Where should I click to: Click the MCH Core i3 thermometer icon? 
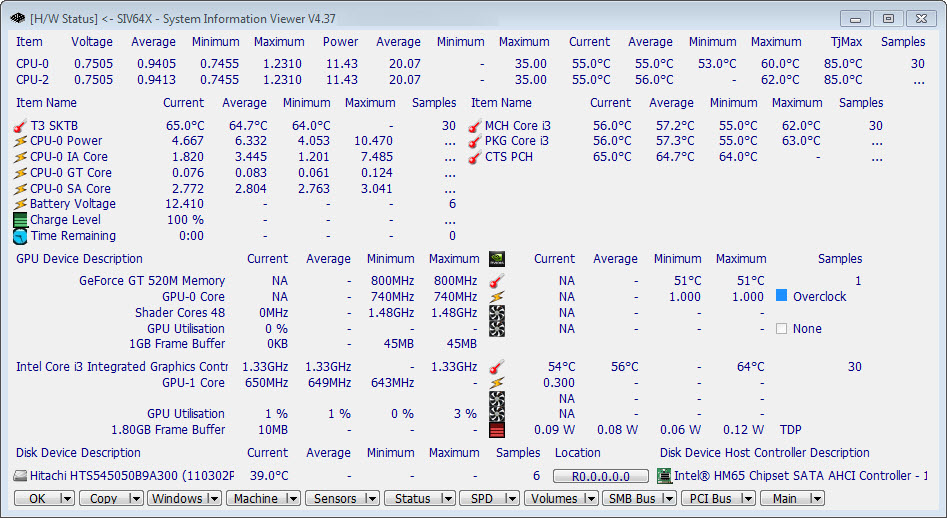point(475,126)
